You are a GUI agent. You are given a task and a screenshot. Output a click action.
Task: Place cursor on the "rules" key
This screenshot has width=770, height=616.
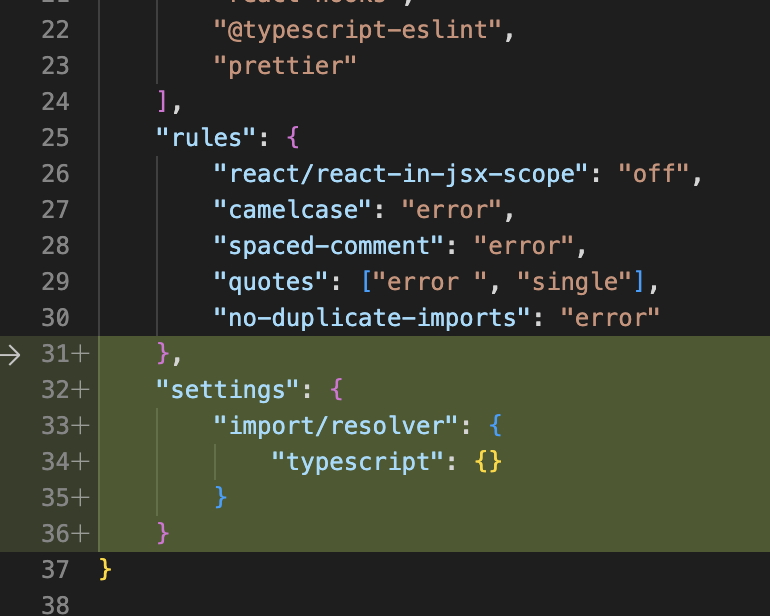click(206, 137)
